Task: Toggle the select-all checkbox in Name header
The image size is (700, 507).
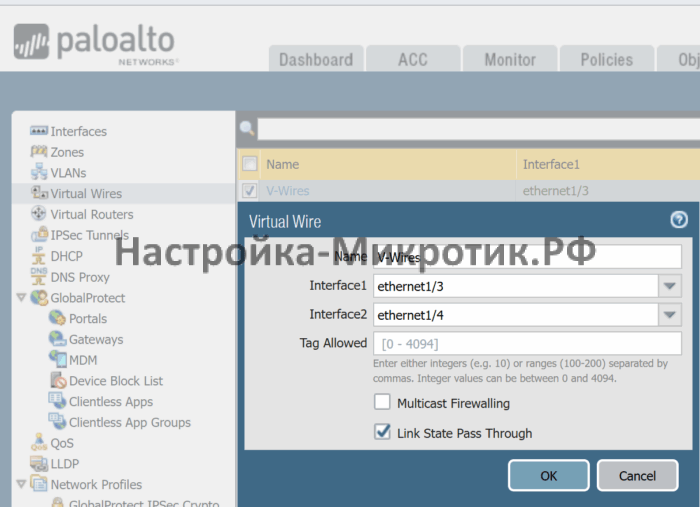Action: (x=250, y=164)
